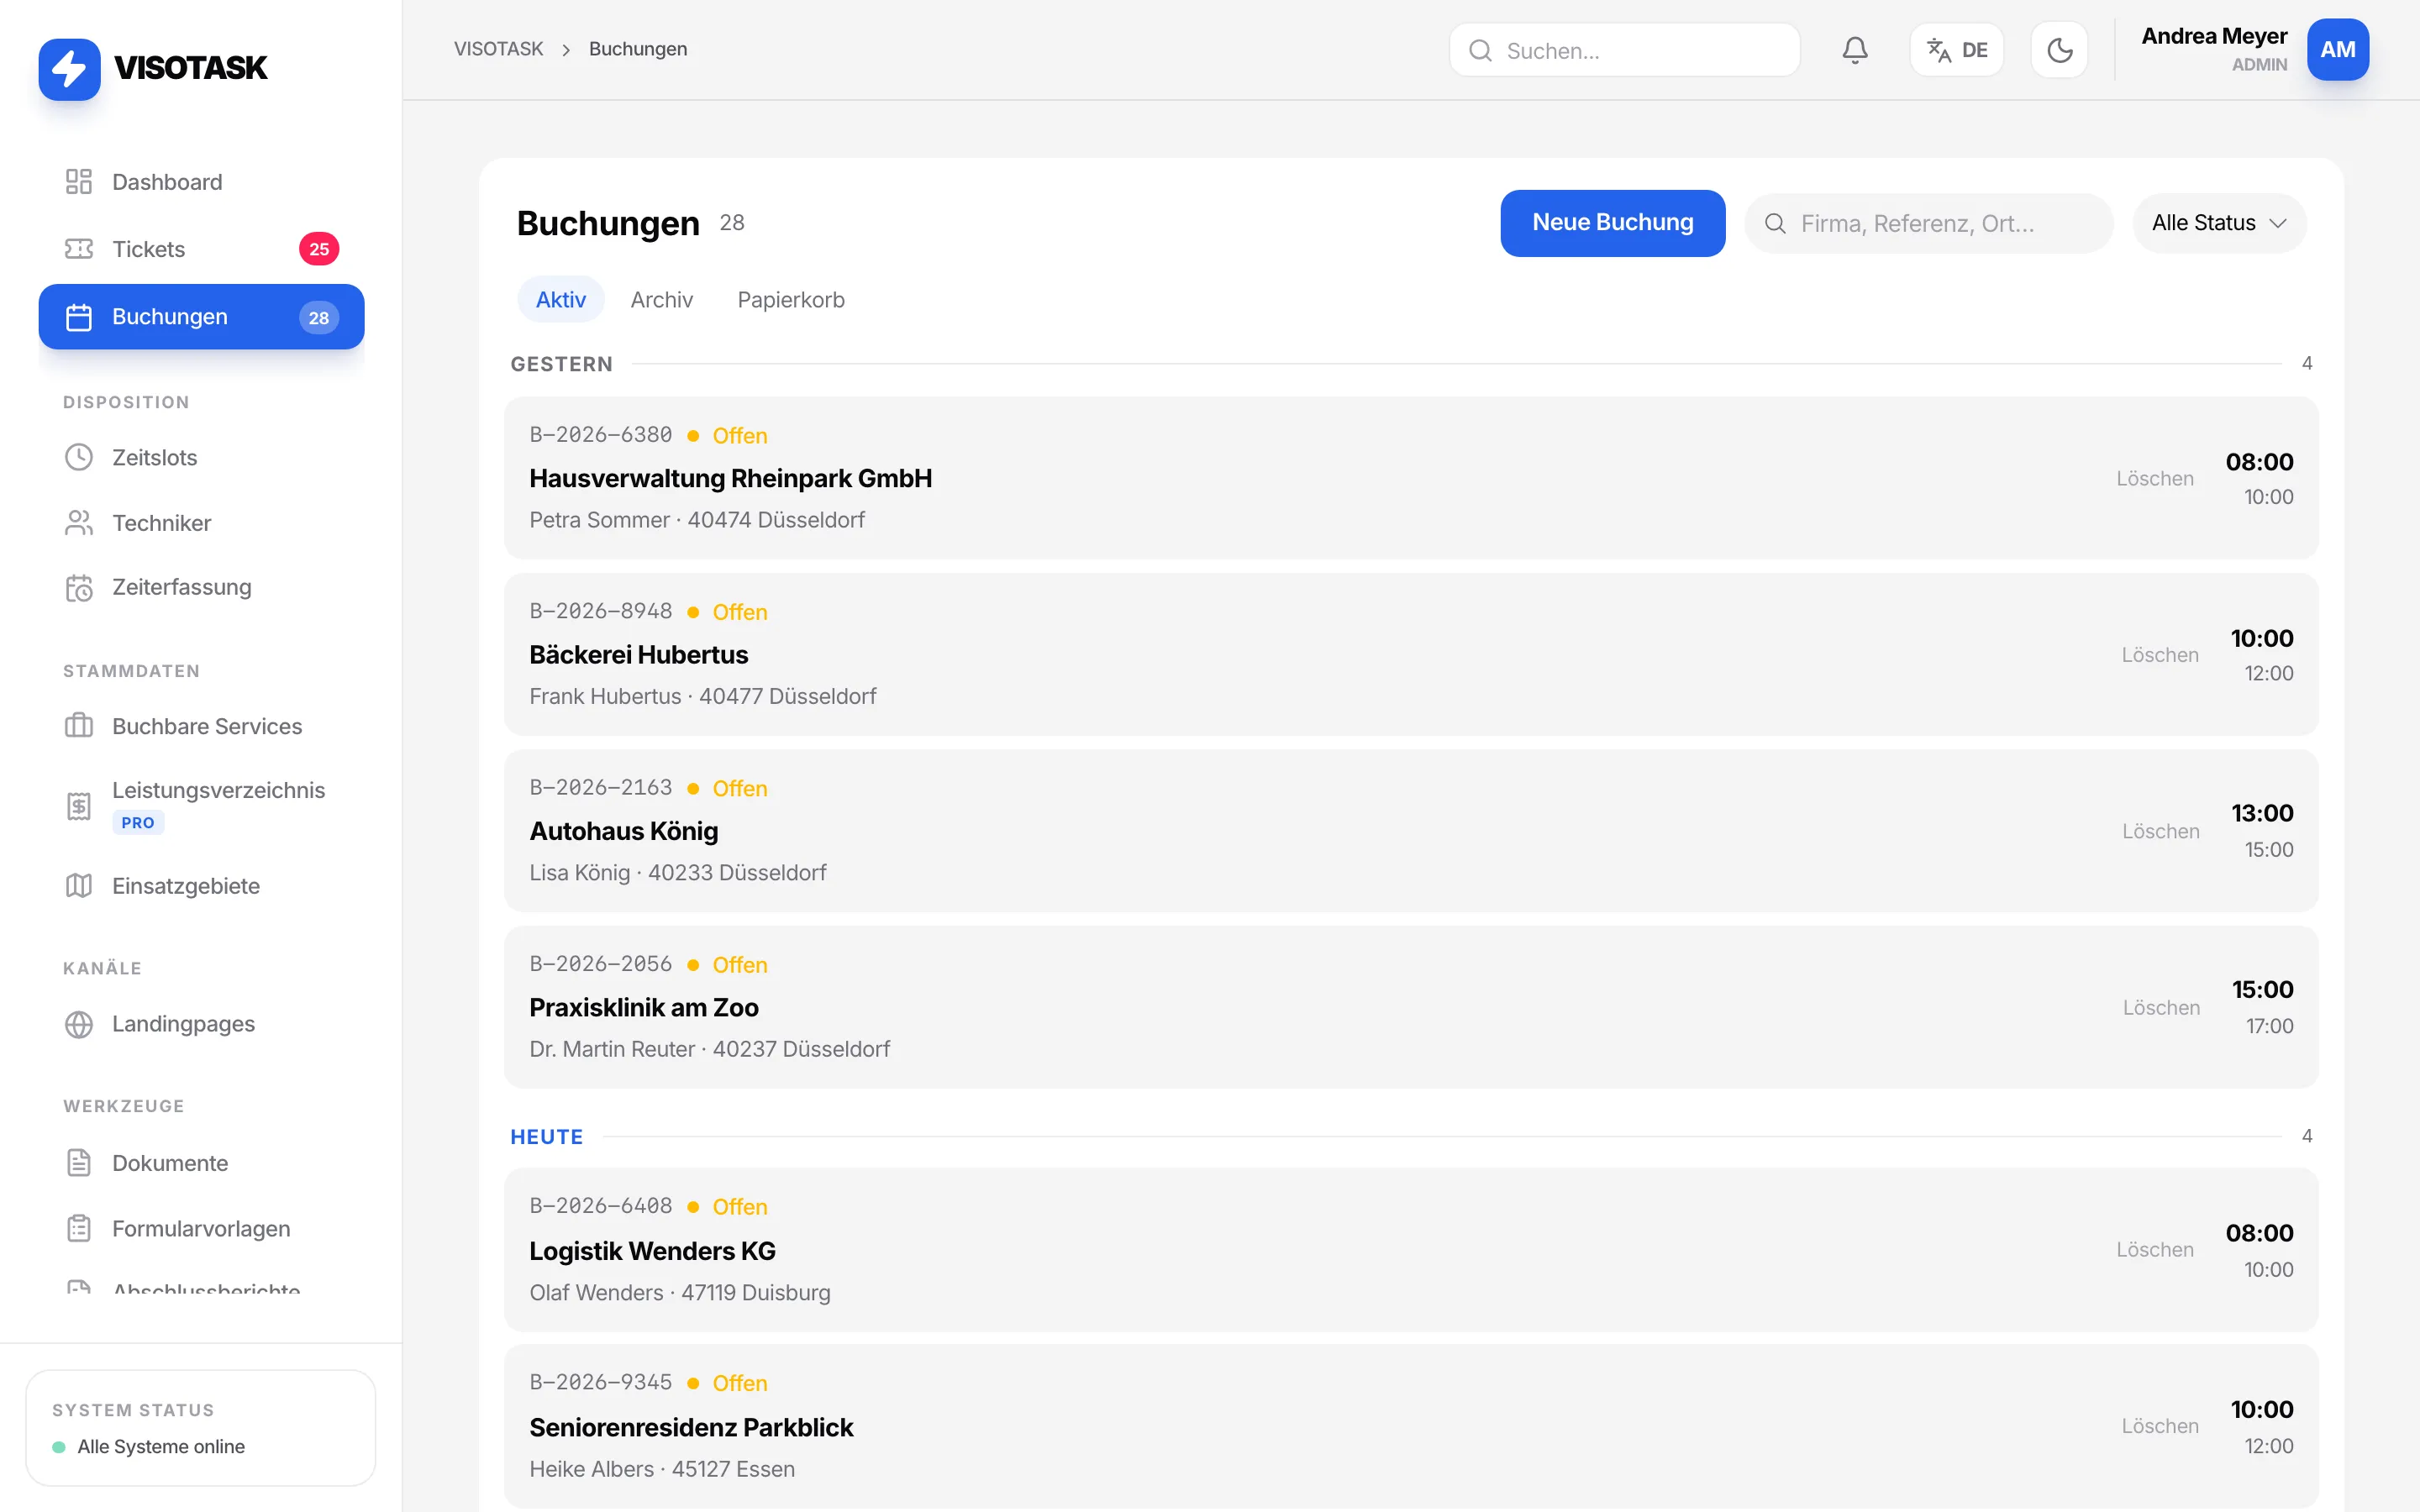The height and width of the screenshot is (1512, 2420).
Task: Open notifications bell icon
Action: pos(1855,50)
